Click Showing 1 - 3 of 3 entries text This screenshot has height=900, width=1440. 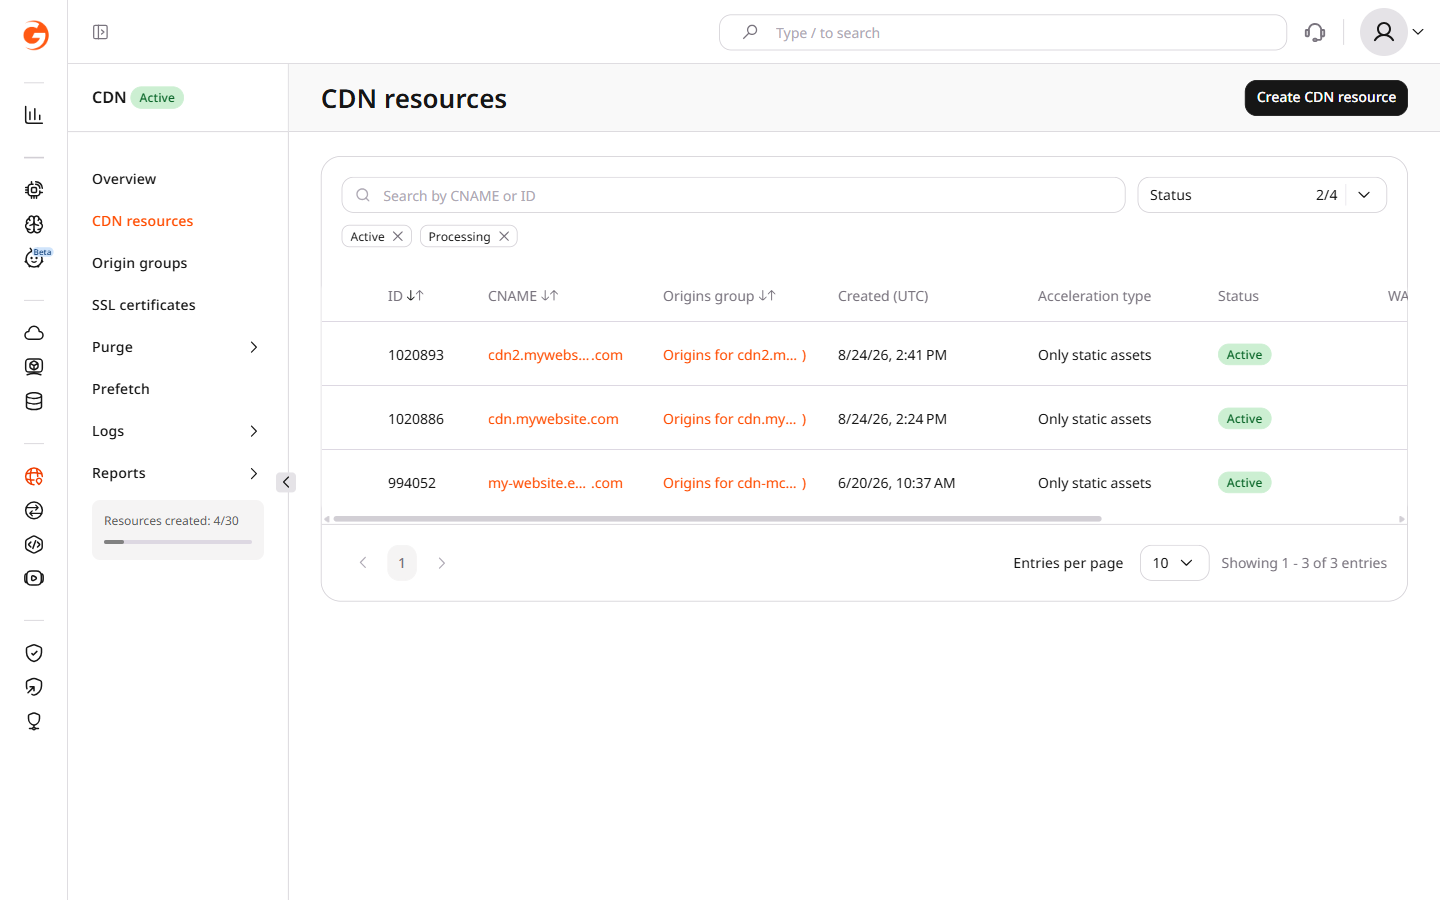click(x=1304, y=563)
